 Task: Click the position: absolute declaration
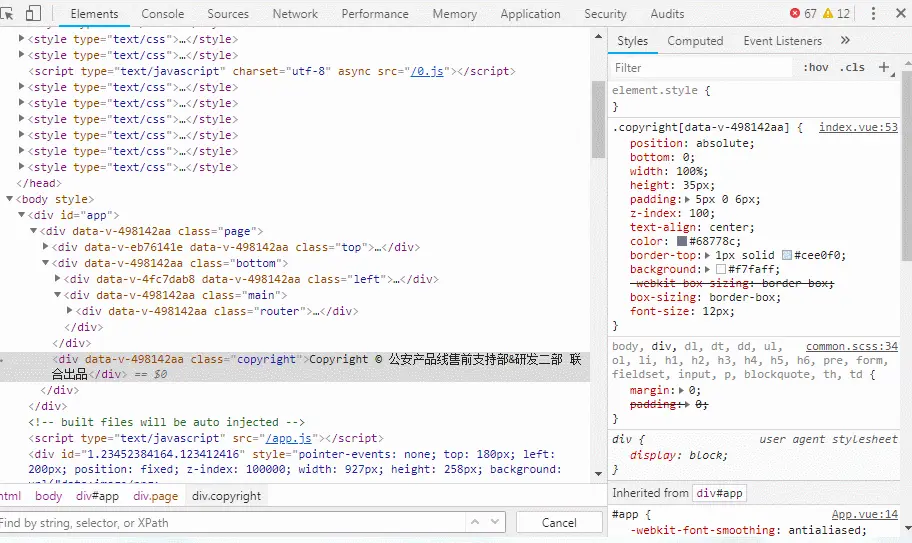coord(692,143)
